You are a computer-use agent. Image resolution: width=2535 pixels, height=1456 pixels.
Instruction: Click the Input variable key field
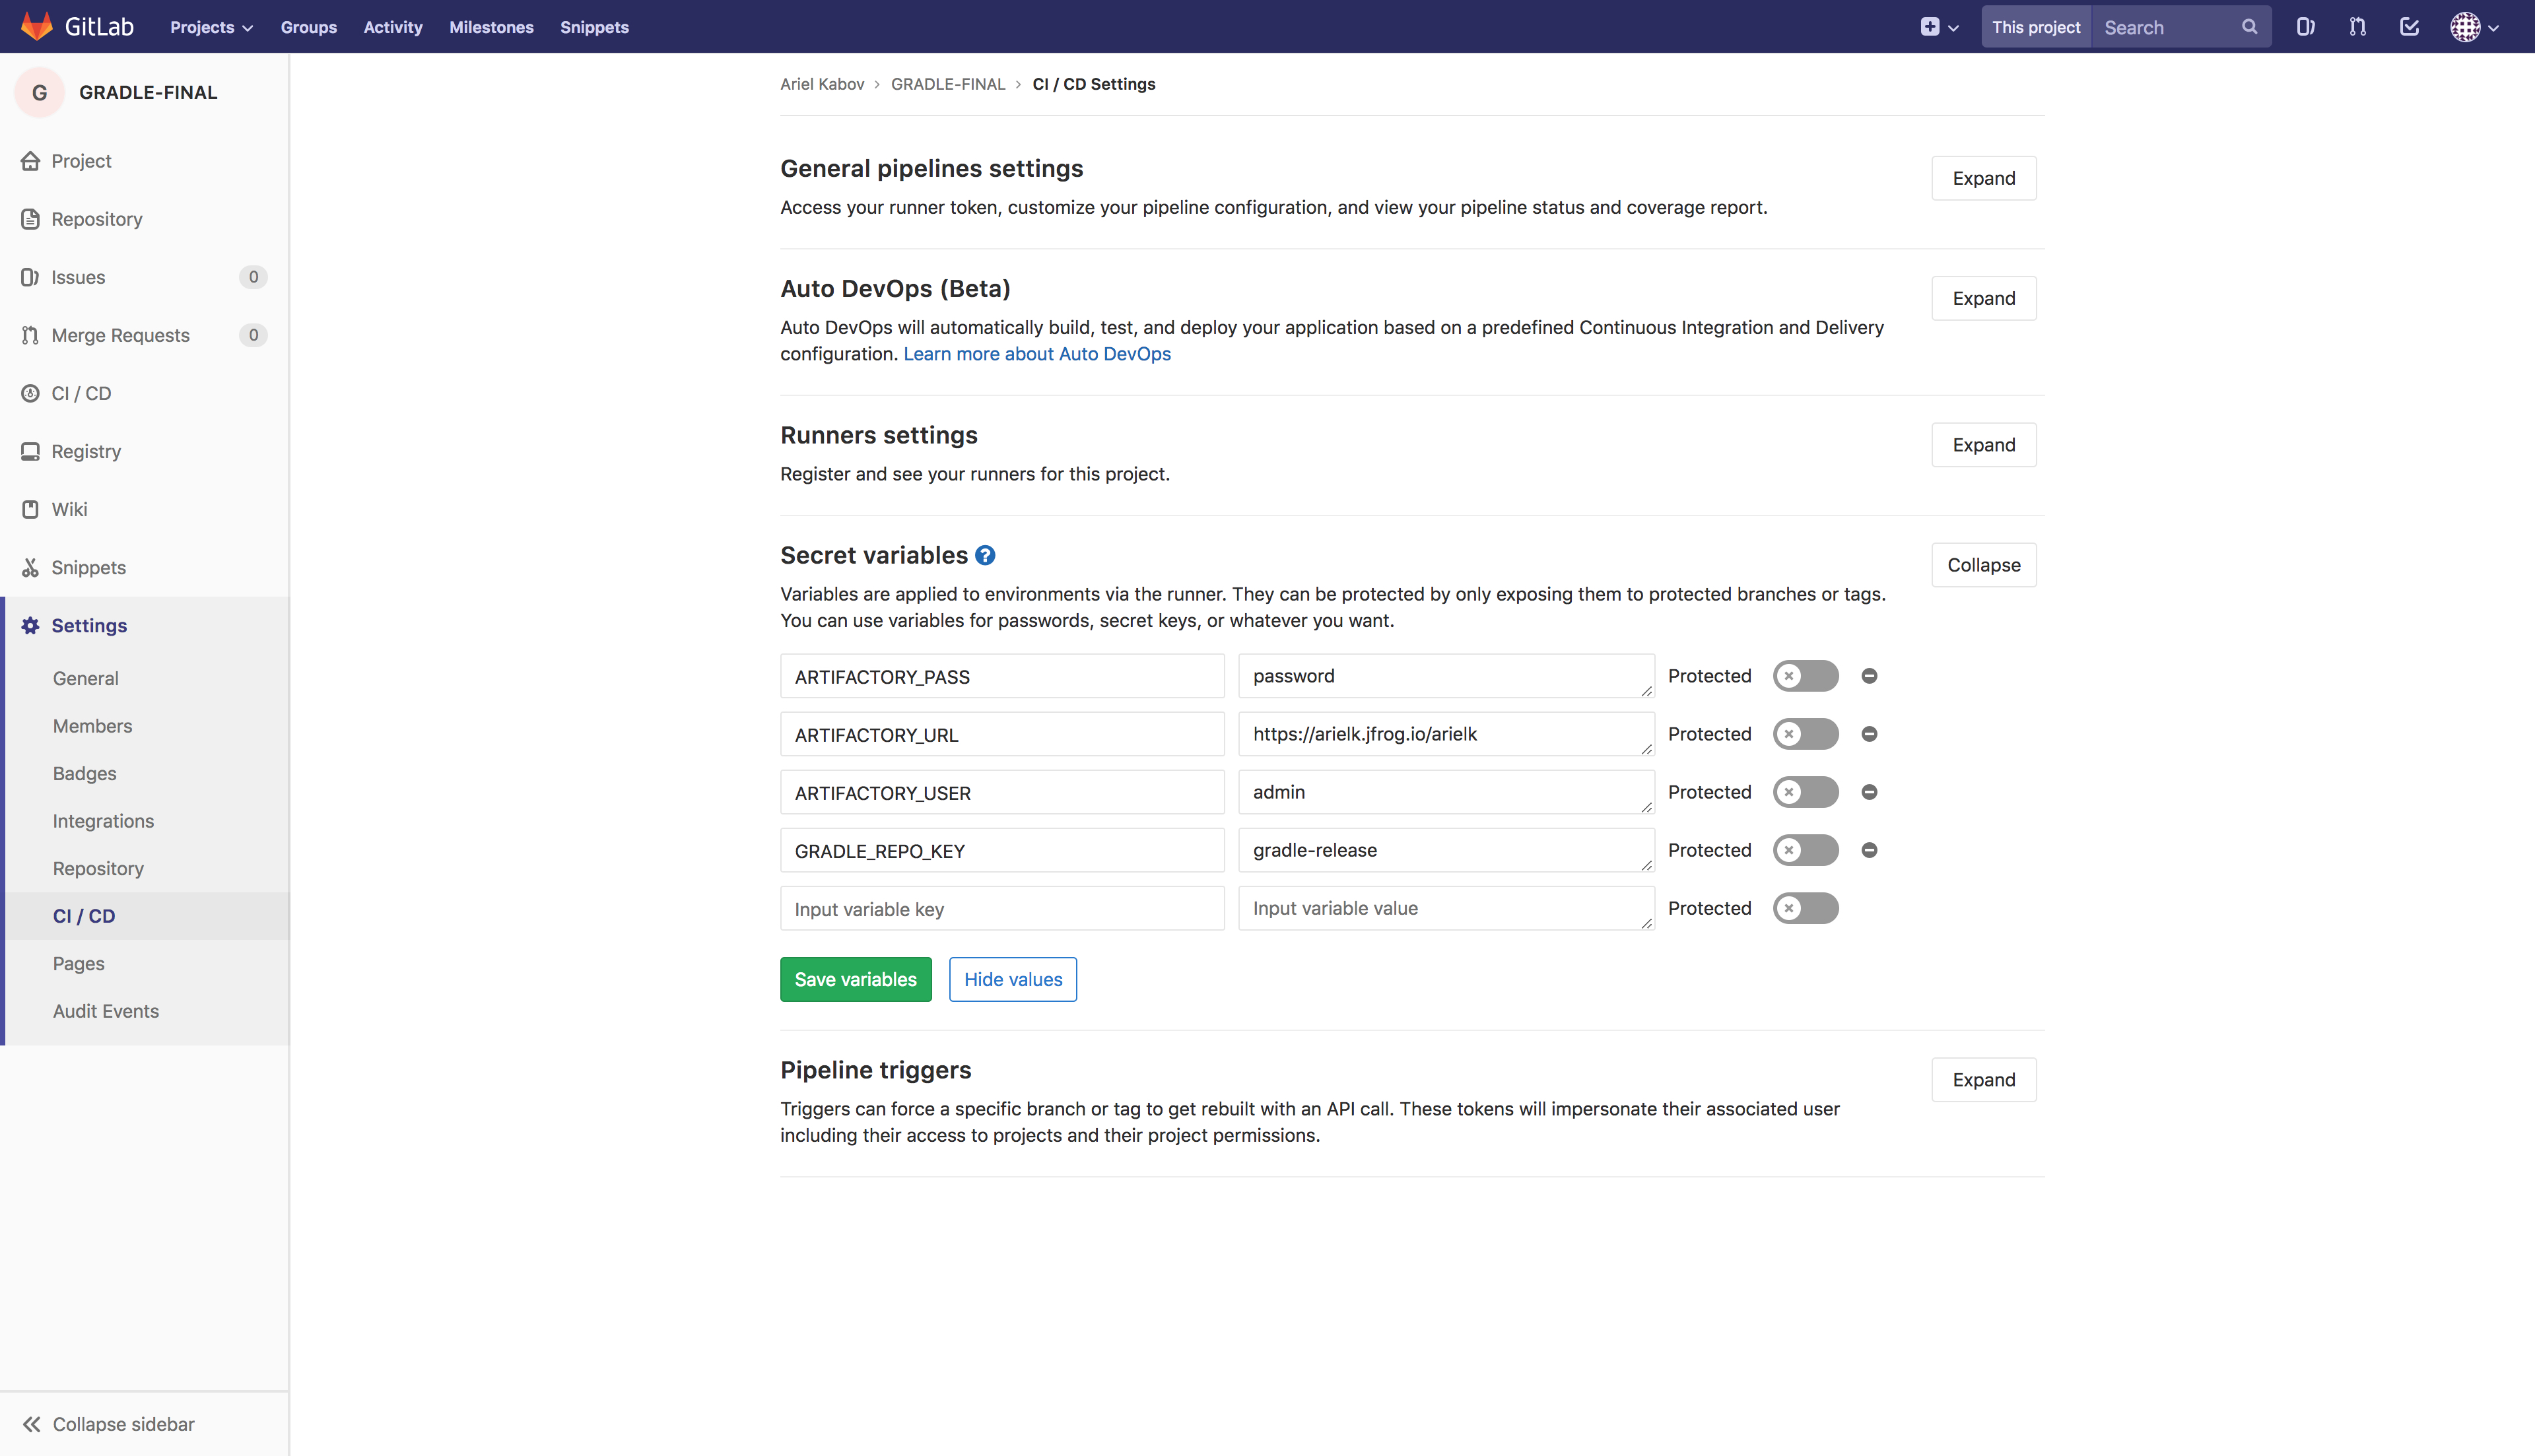tap(1001, 908)
